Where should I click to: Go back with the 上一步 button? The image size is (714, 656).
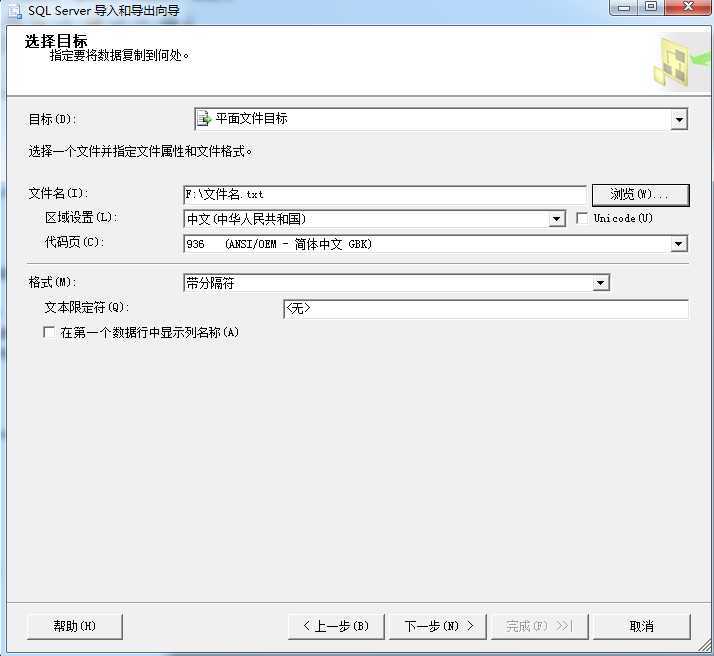pyautogui.click(x=335, y=626)
